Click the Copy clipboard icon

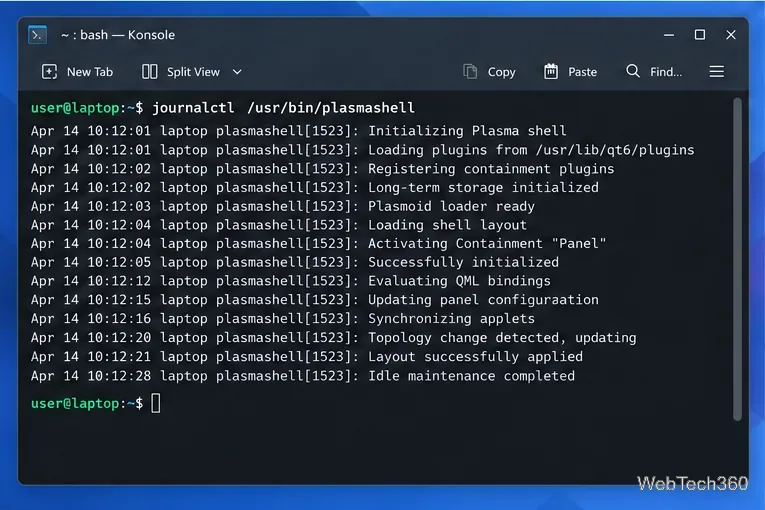[x=470, y=72]
